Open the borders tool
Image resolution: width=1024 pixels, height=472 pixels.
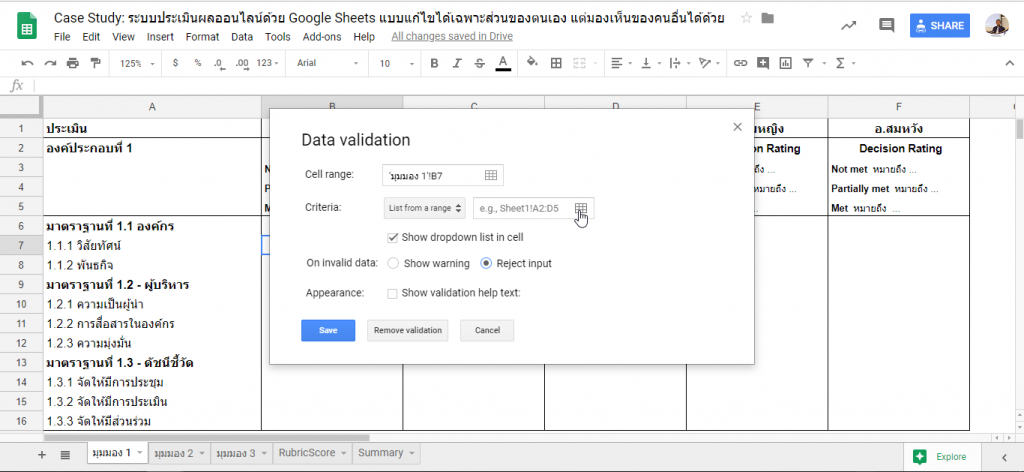pos(556,63)
